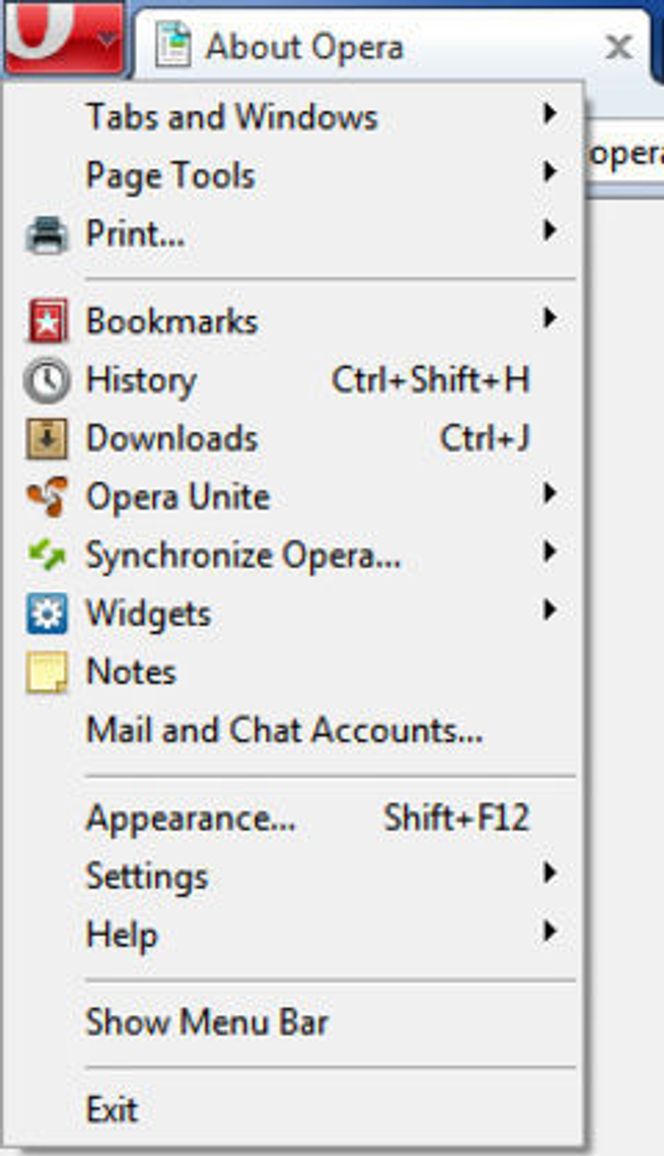This screenshot has width=664, height=1156.
Task: Open the Widgets menu entry
Action: pos(293,613)
